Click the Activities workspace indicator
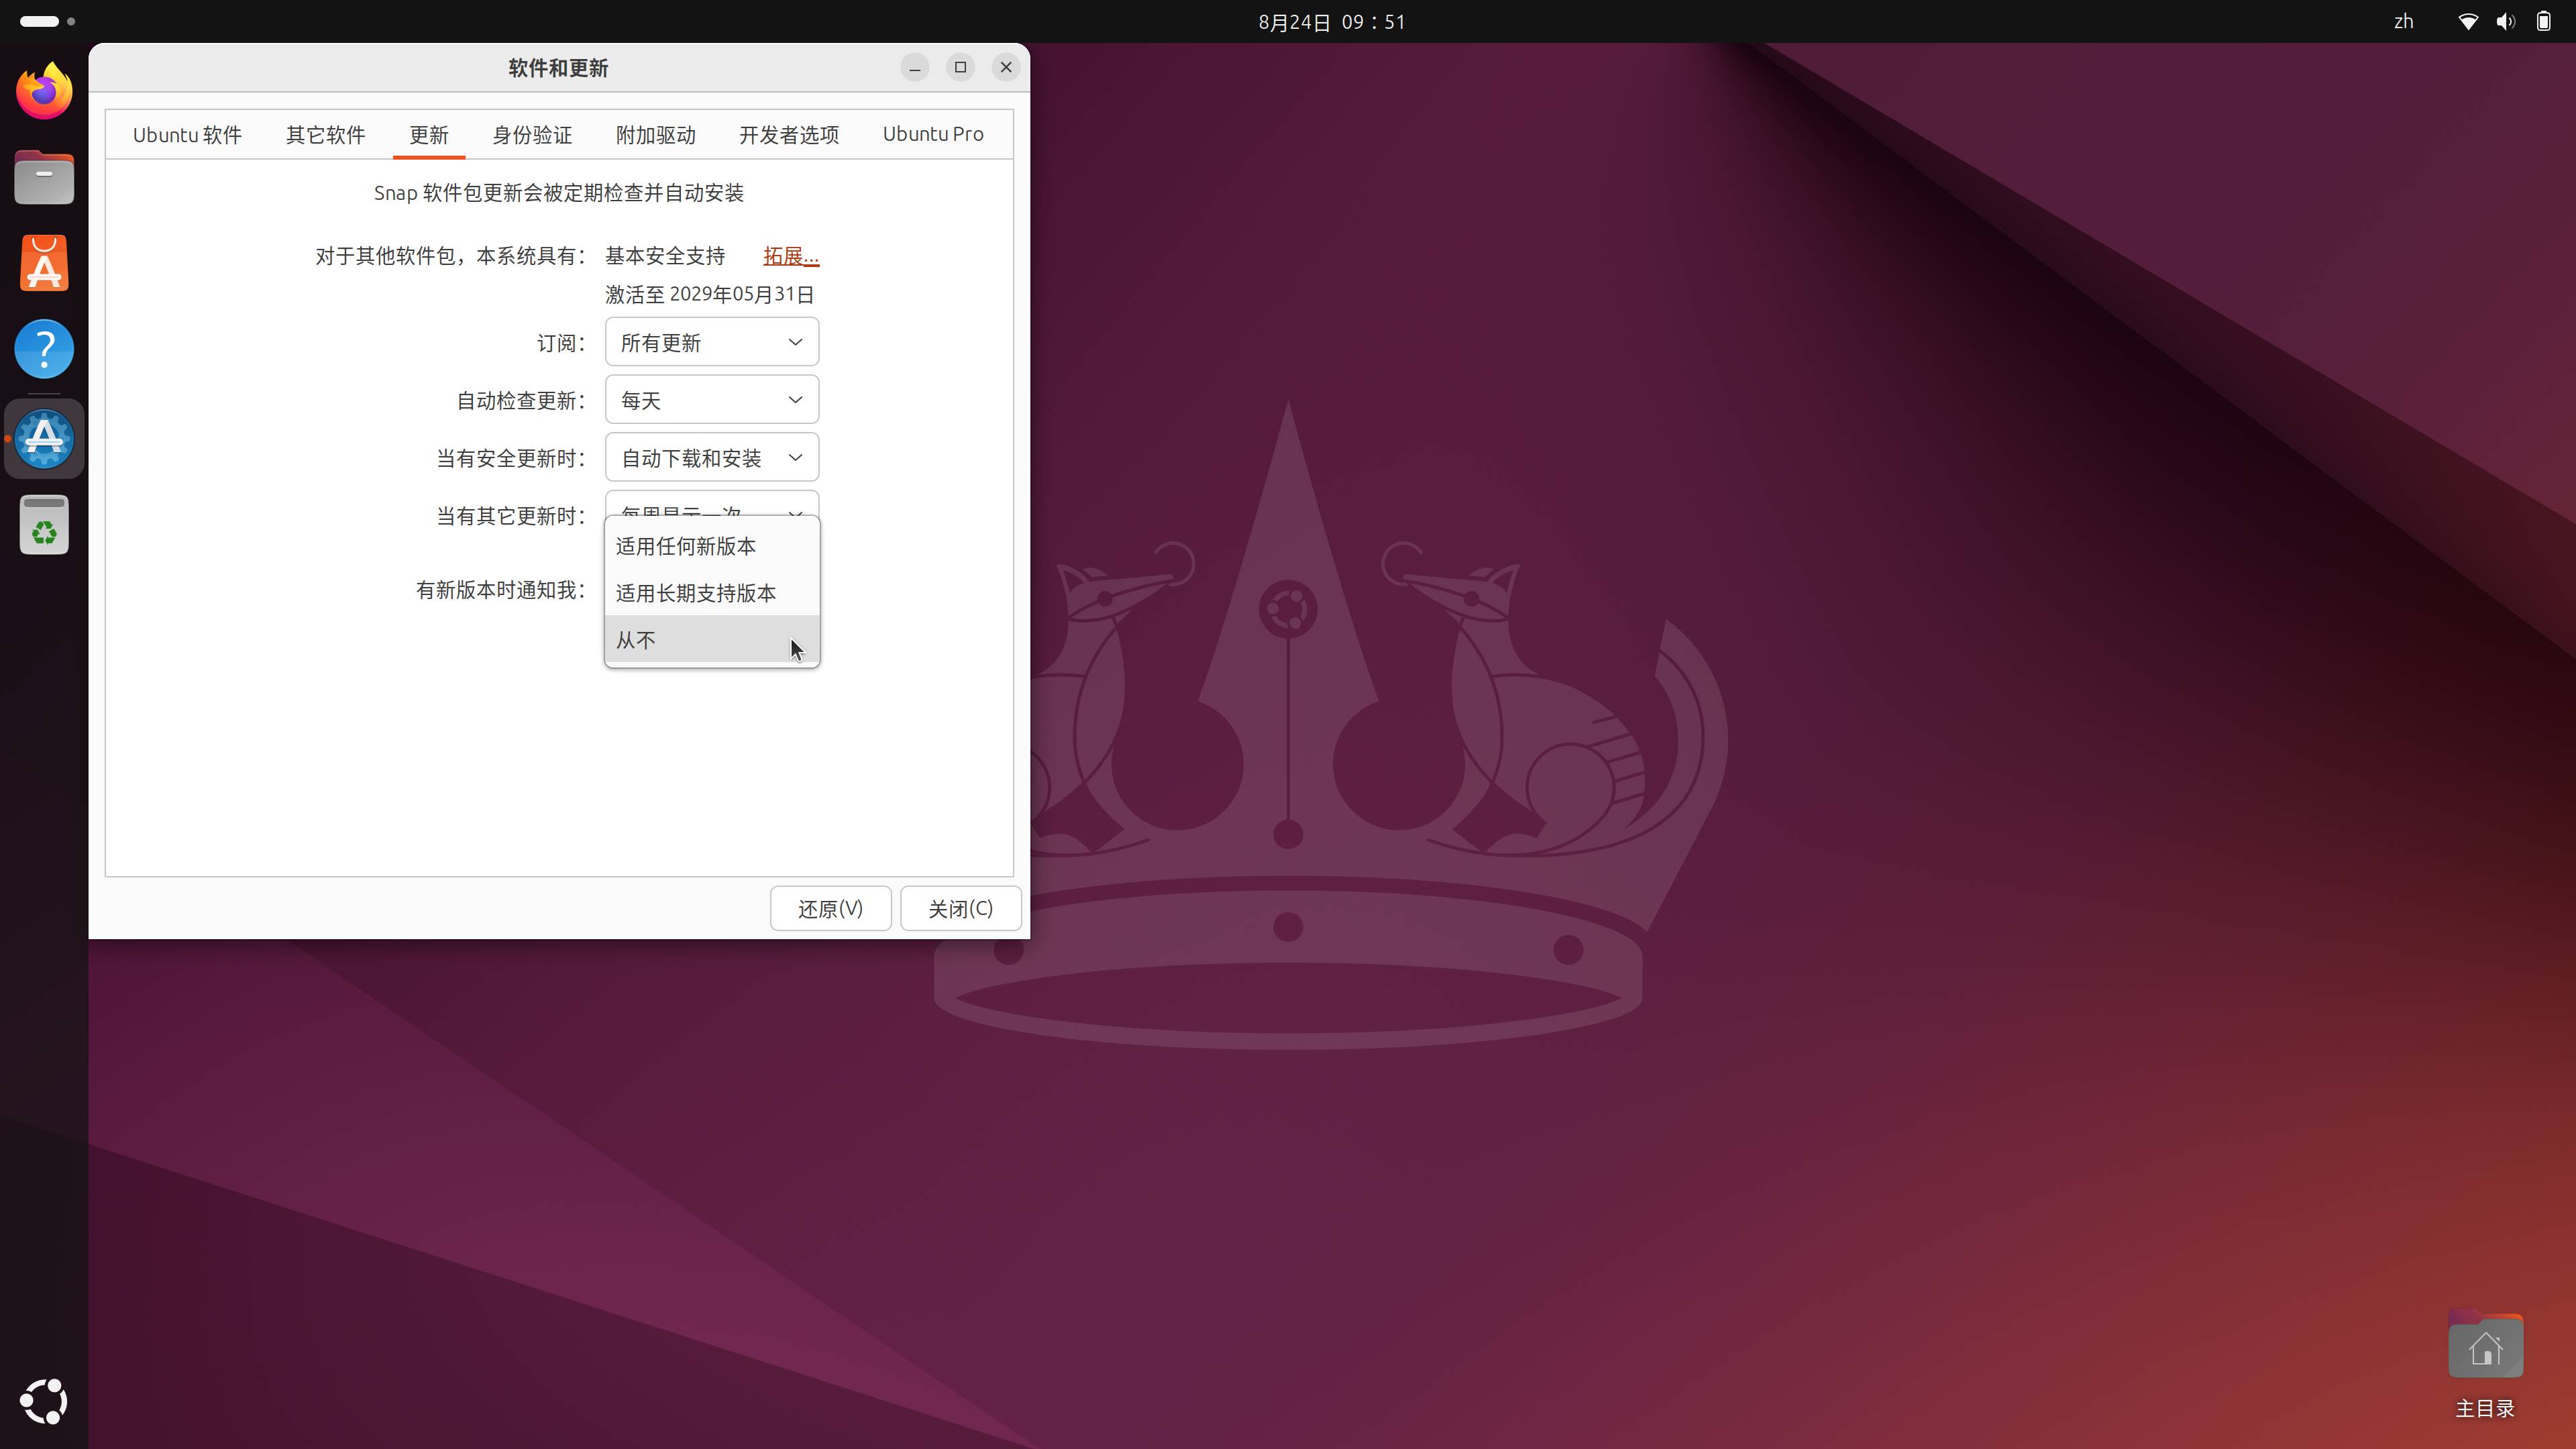2576x1449 pixels. click(x=47, y=21)
